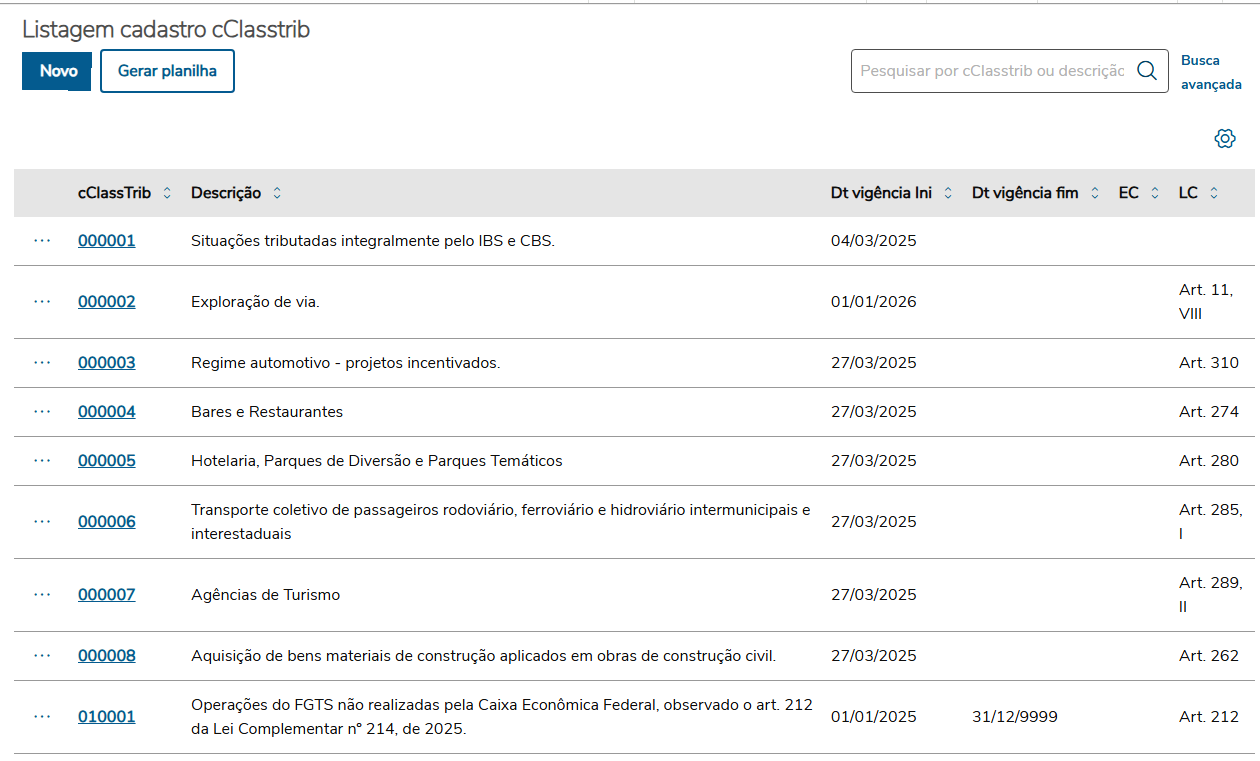1260x761 pixels.
Task: Focus the Pesquisar por cClasstrib search field
Action: (992, 71)
